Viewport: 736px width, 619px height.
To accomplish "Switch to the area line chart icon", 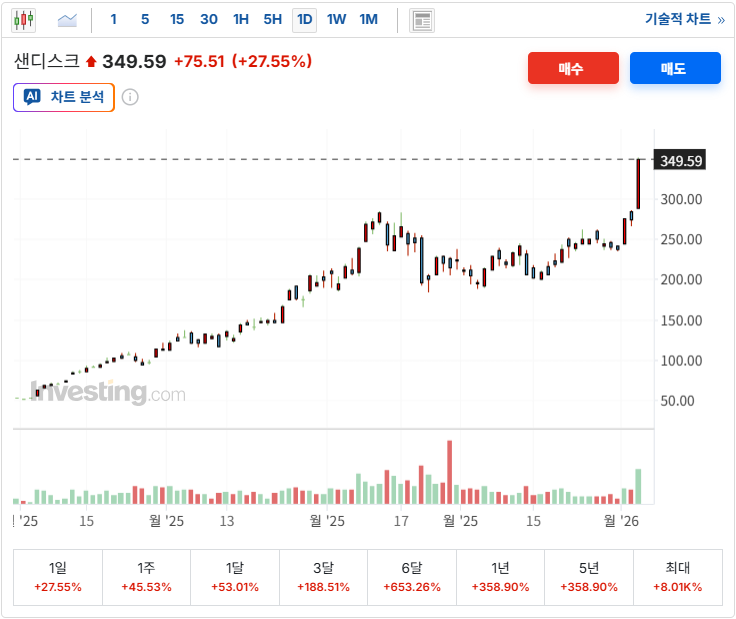I will pyautogui.click(x=67, y=20).
